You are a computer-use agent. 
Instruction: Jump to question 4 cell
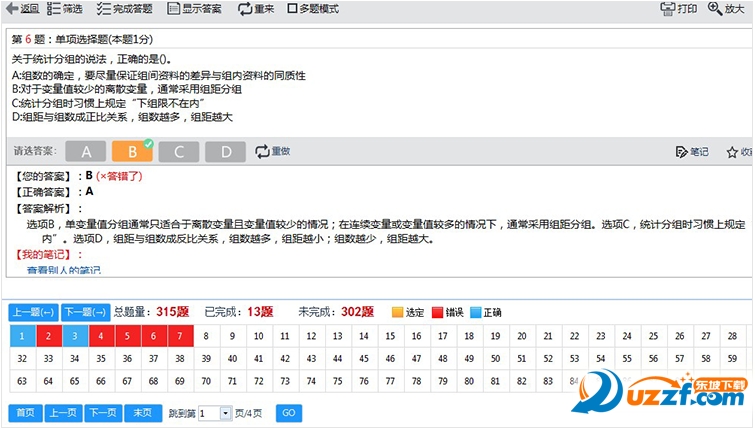(x=101, y=336)
